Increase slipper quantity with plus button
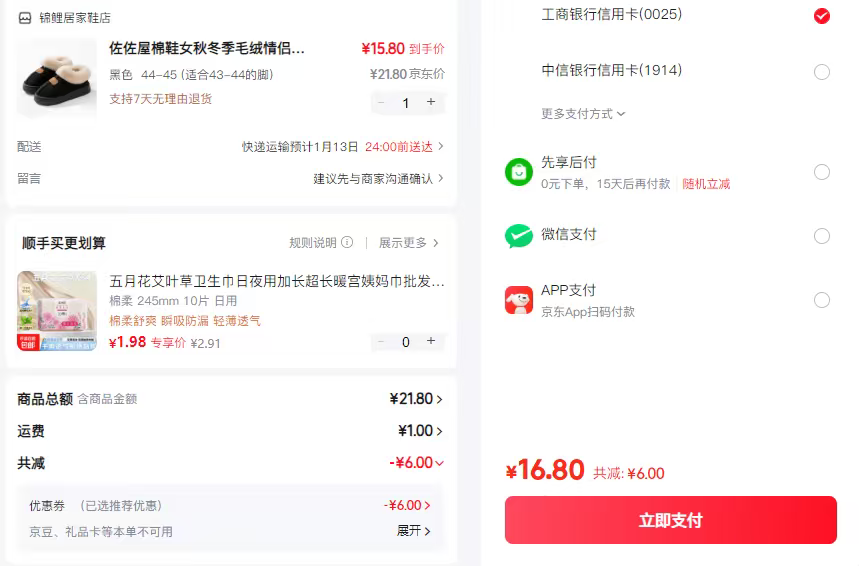Image resolution: width=859 pixels, height=566 pixels. point(431,102)
